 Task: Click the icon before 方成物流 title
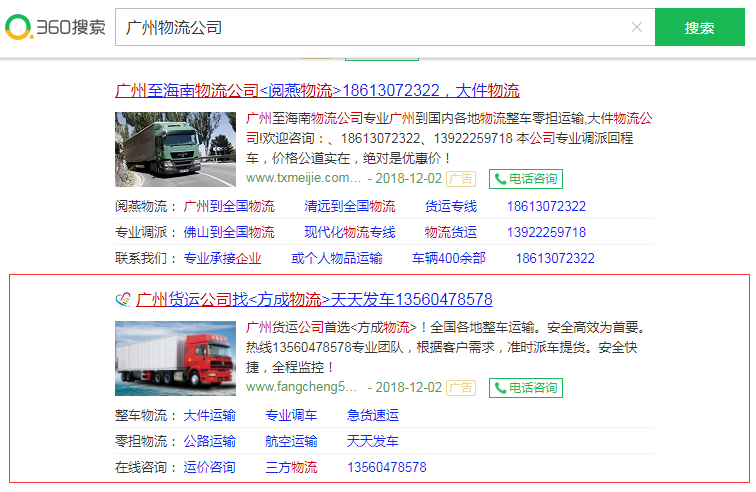pyautogui.click(x=123, y=299)
